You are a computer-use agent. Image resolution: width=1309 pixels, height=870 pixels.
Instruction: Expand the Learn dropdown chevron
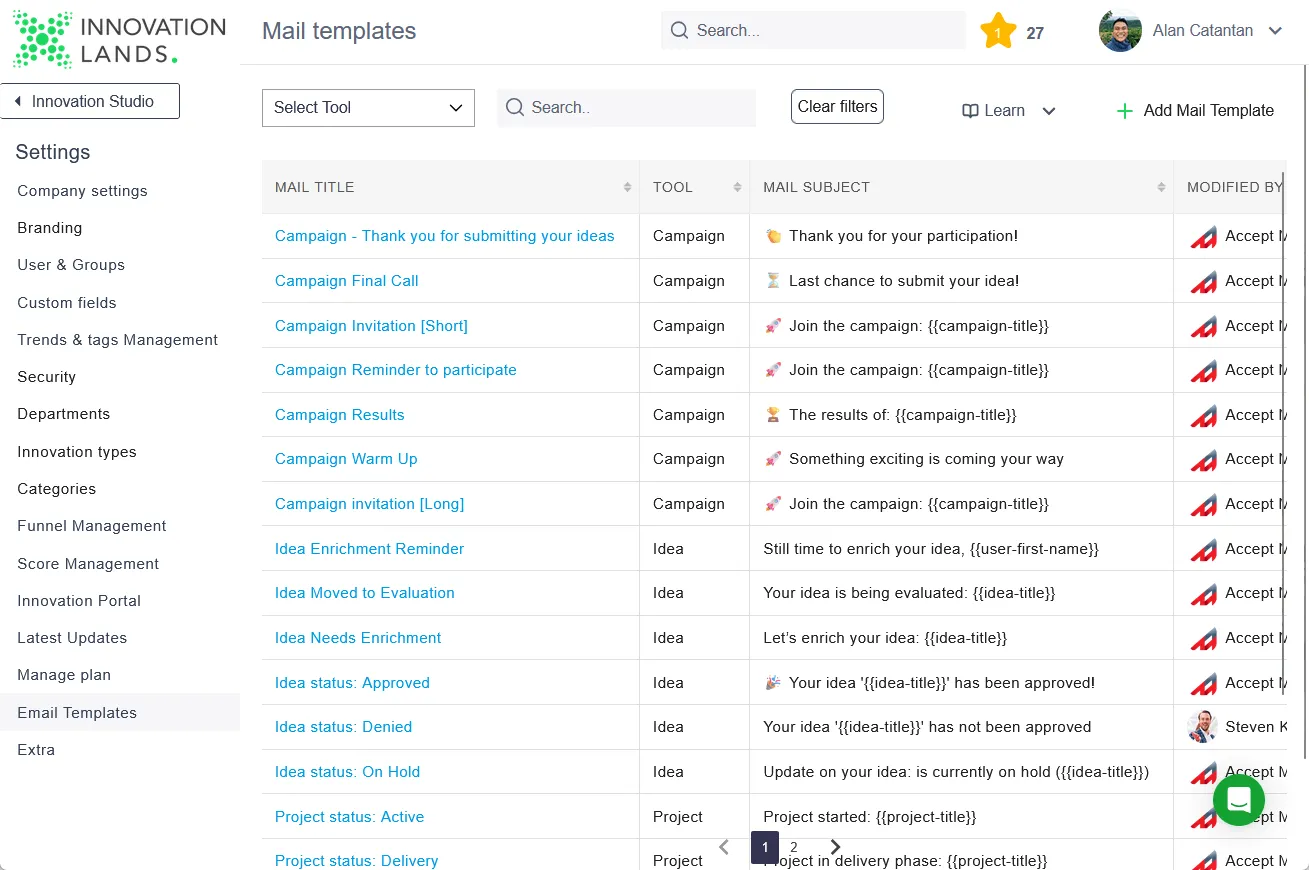point(1049,111)
